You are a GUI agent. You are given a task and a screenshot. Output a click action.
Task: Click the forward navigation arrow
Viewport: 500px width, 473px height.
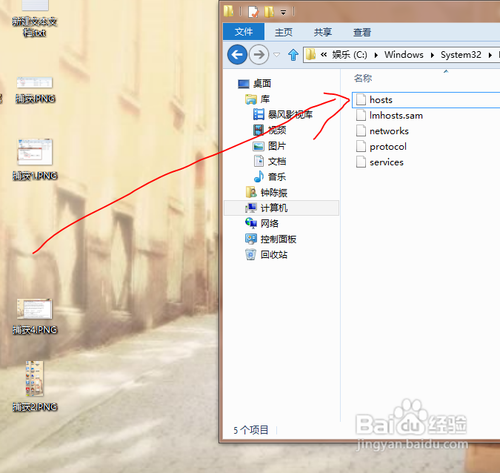click(x=259, y=54)
